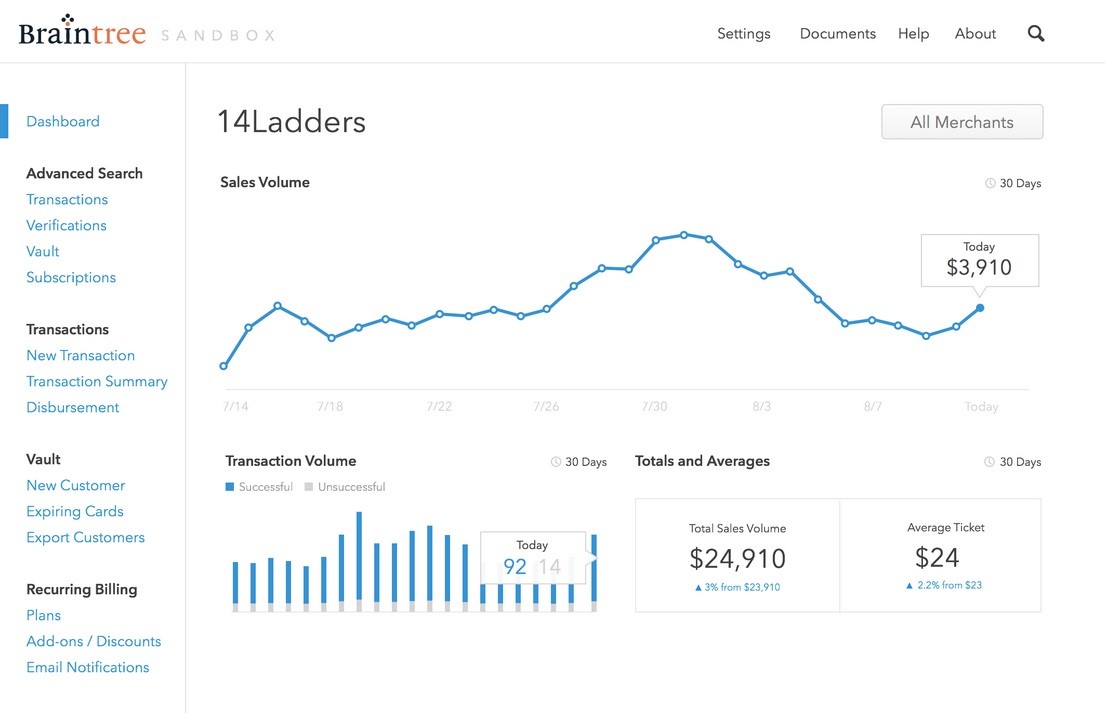
Task: Click the 7/22 date label on the chart axis
Action: click(439, 407)
